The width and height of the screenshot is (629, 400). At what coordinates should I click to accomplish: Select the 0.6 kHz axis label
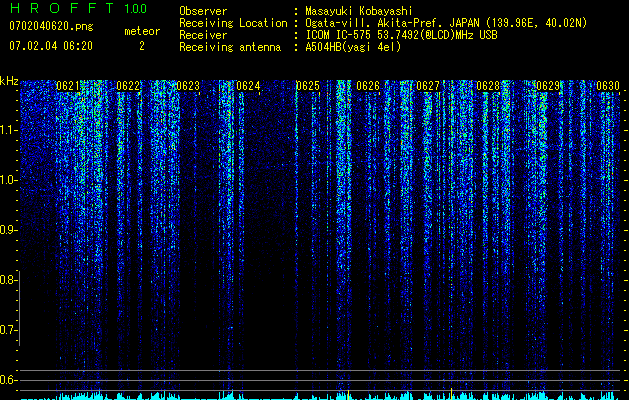tap(8, 380)
